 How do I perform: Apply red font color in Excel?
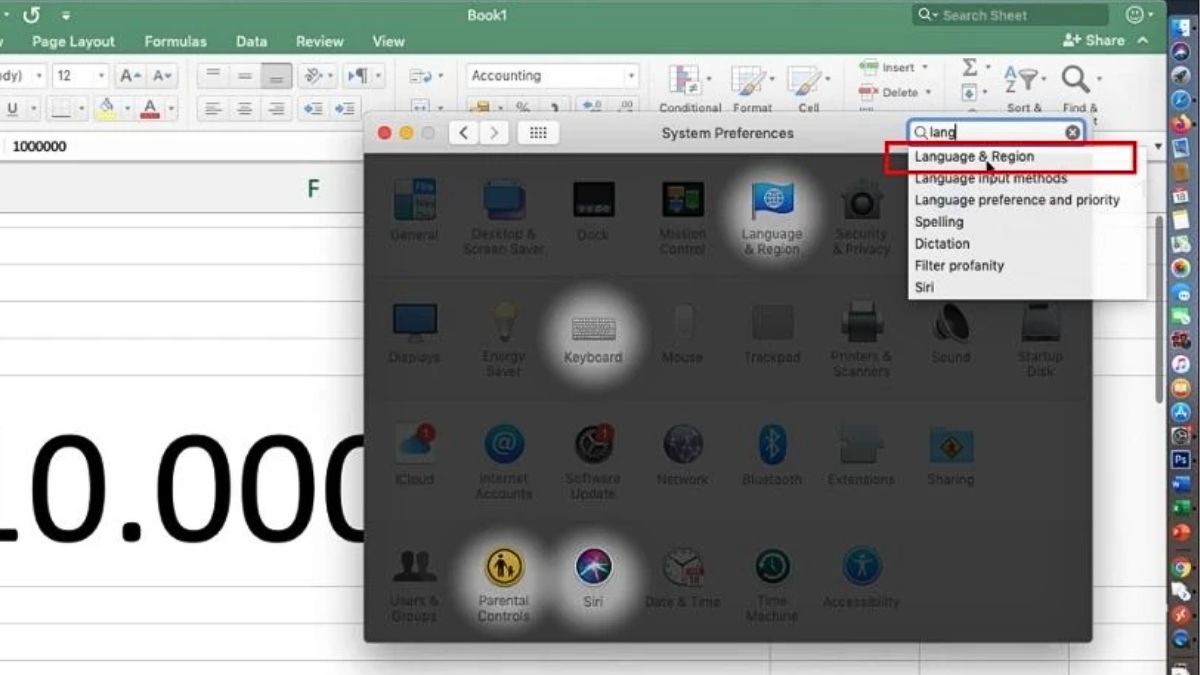click(x=150, y=109)
